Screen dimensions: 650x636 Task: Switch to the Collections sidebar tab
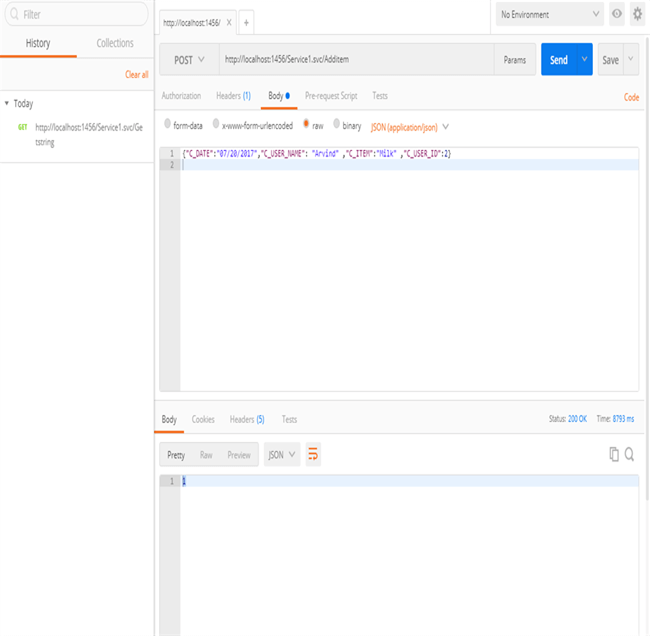click(115, 43)
